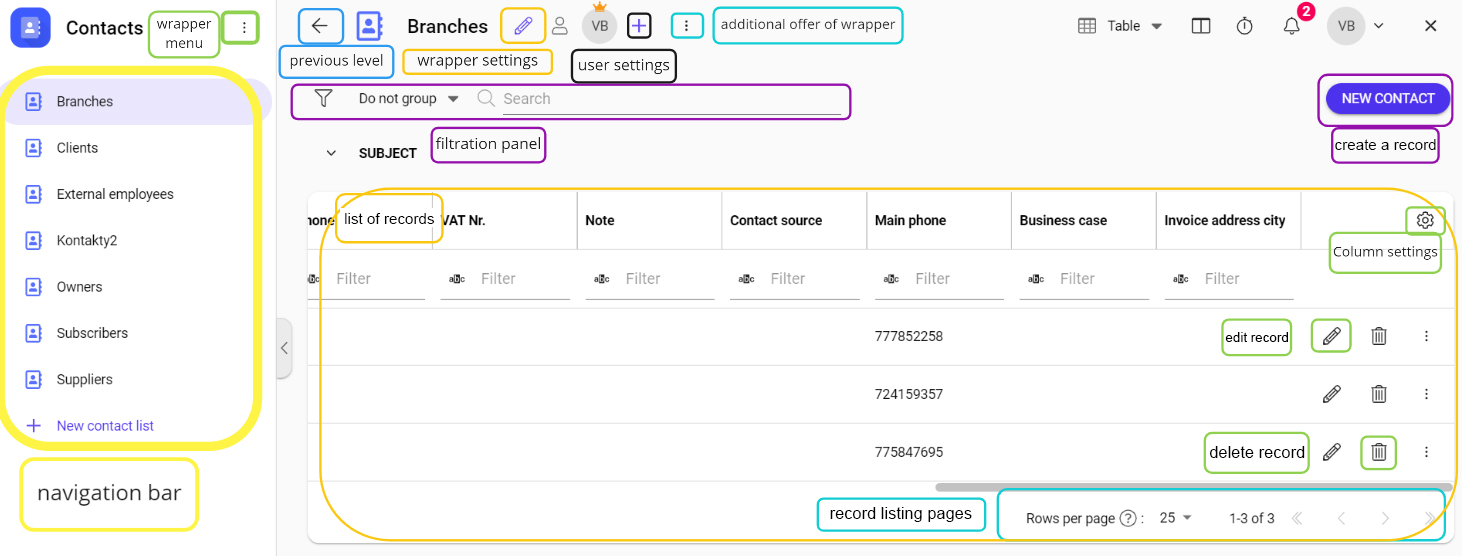Screen dimensions: 1462x556
Task: Go back with the previous level arrow
Action: tap(320, 26)
